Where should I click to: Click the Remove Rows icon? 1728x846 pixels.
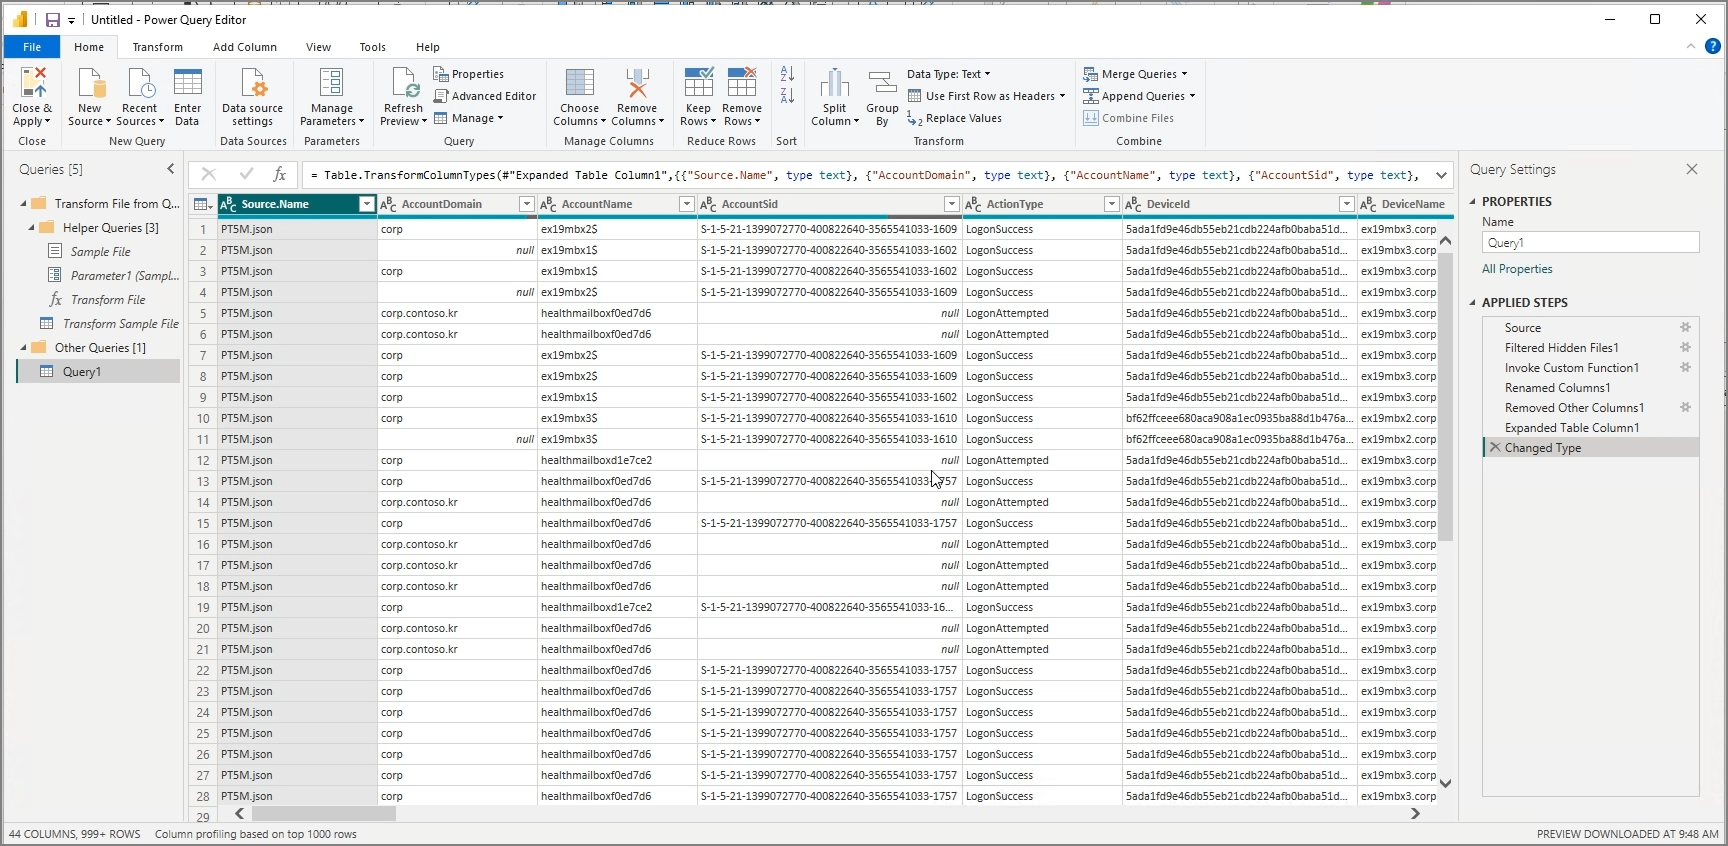click(742, 83)
